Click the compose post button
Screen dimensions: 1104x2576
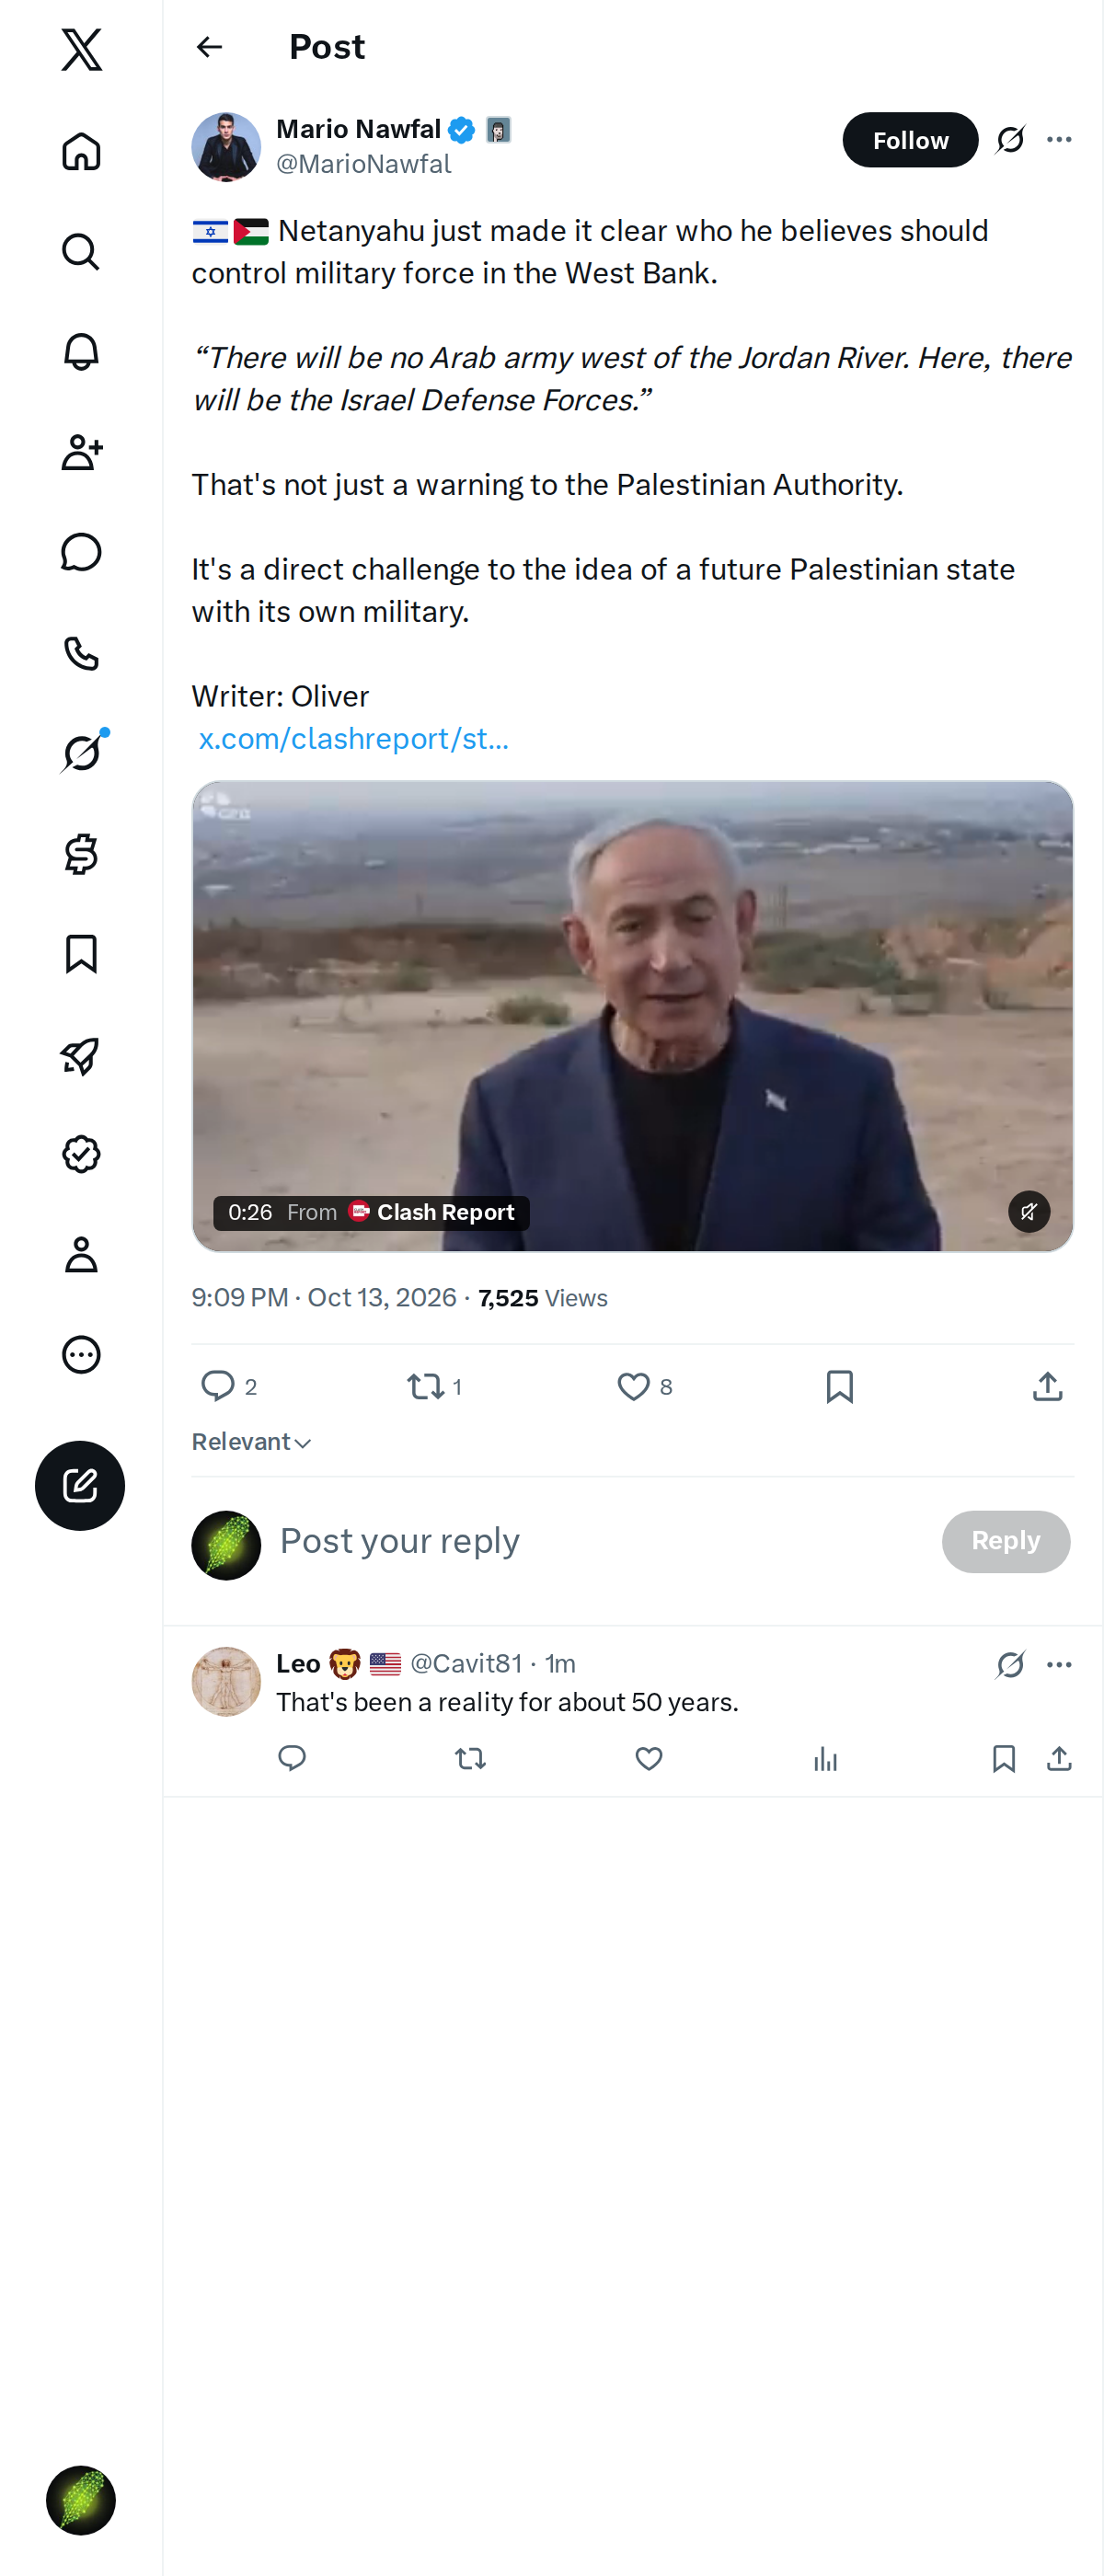pos(80,1485)
